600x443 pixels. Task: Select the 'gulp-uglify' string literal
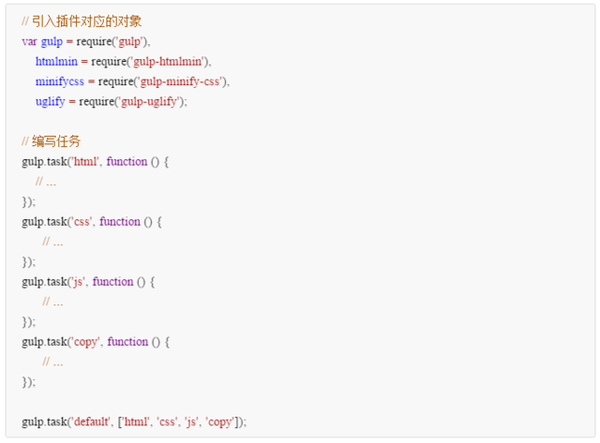149,102
